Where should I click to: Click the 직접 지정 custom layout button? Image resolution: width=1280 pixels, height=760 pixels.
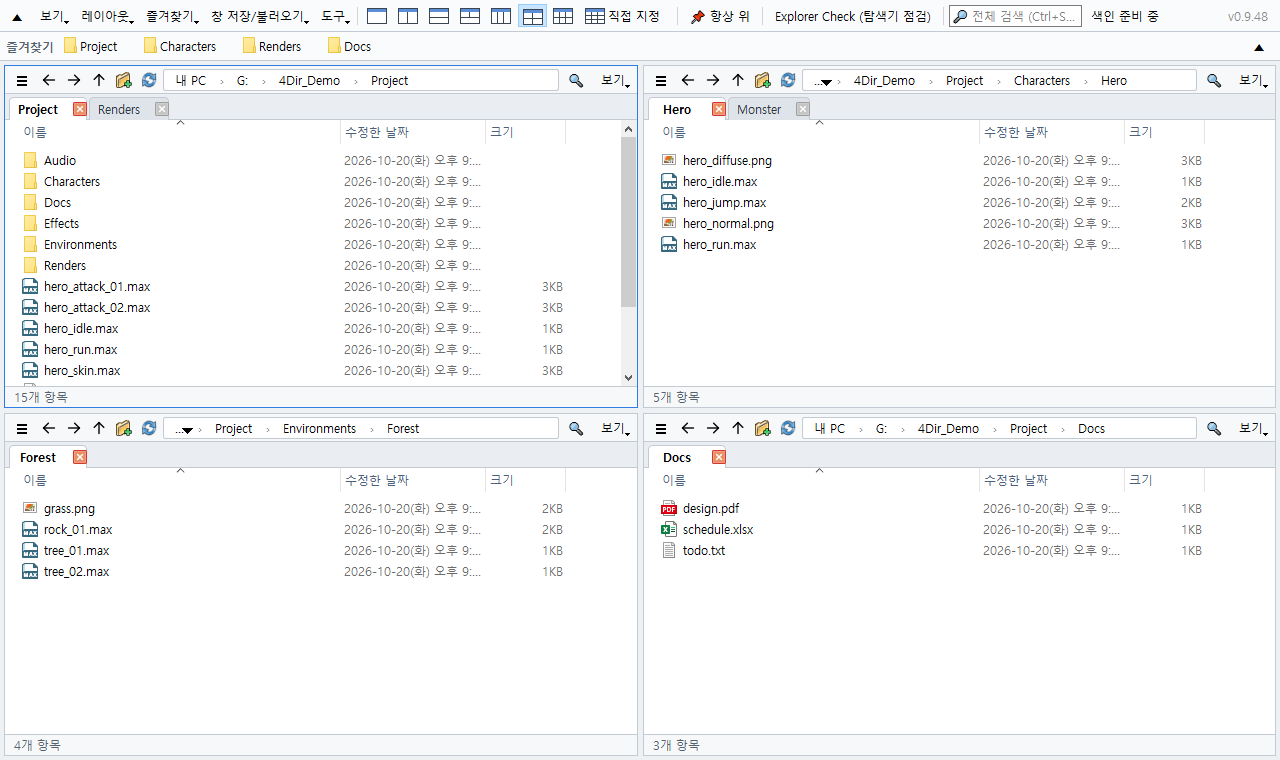point(622,16)
